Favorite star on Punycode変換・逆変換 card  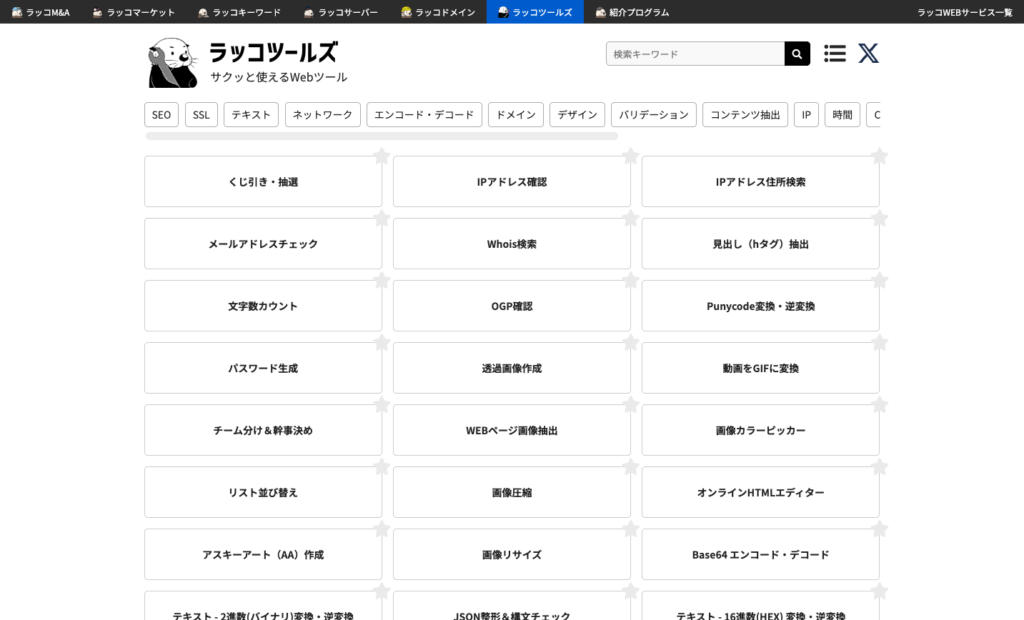[879, 280]
